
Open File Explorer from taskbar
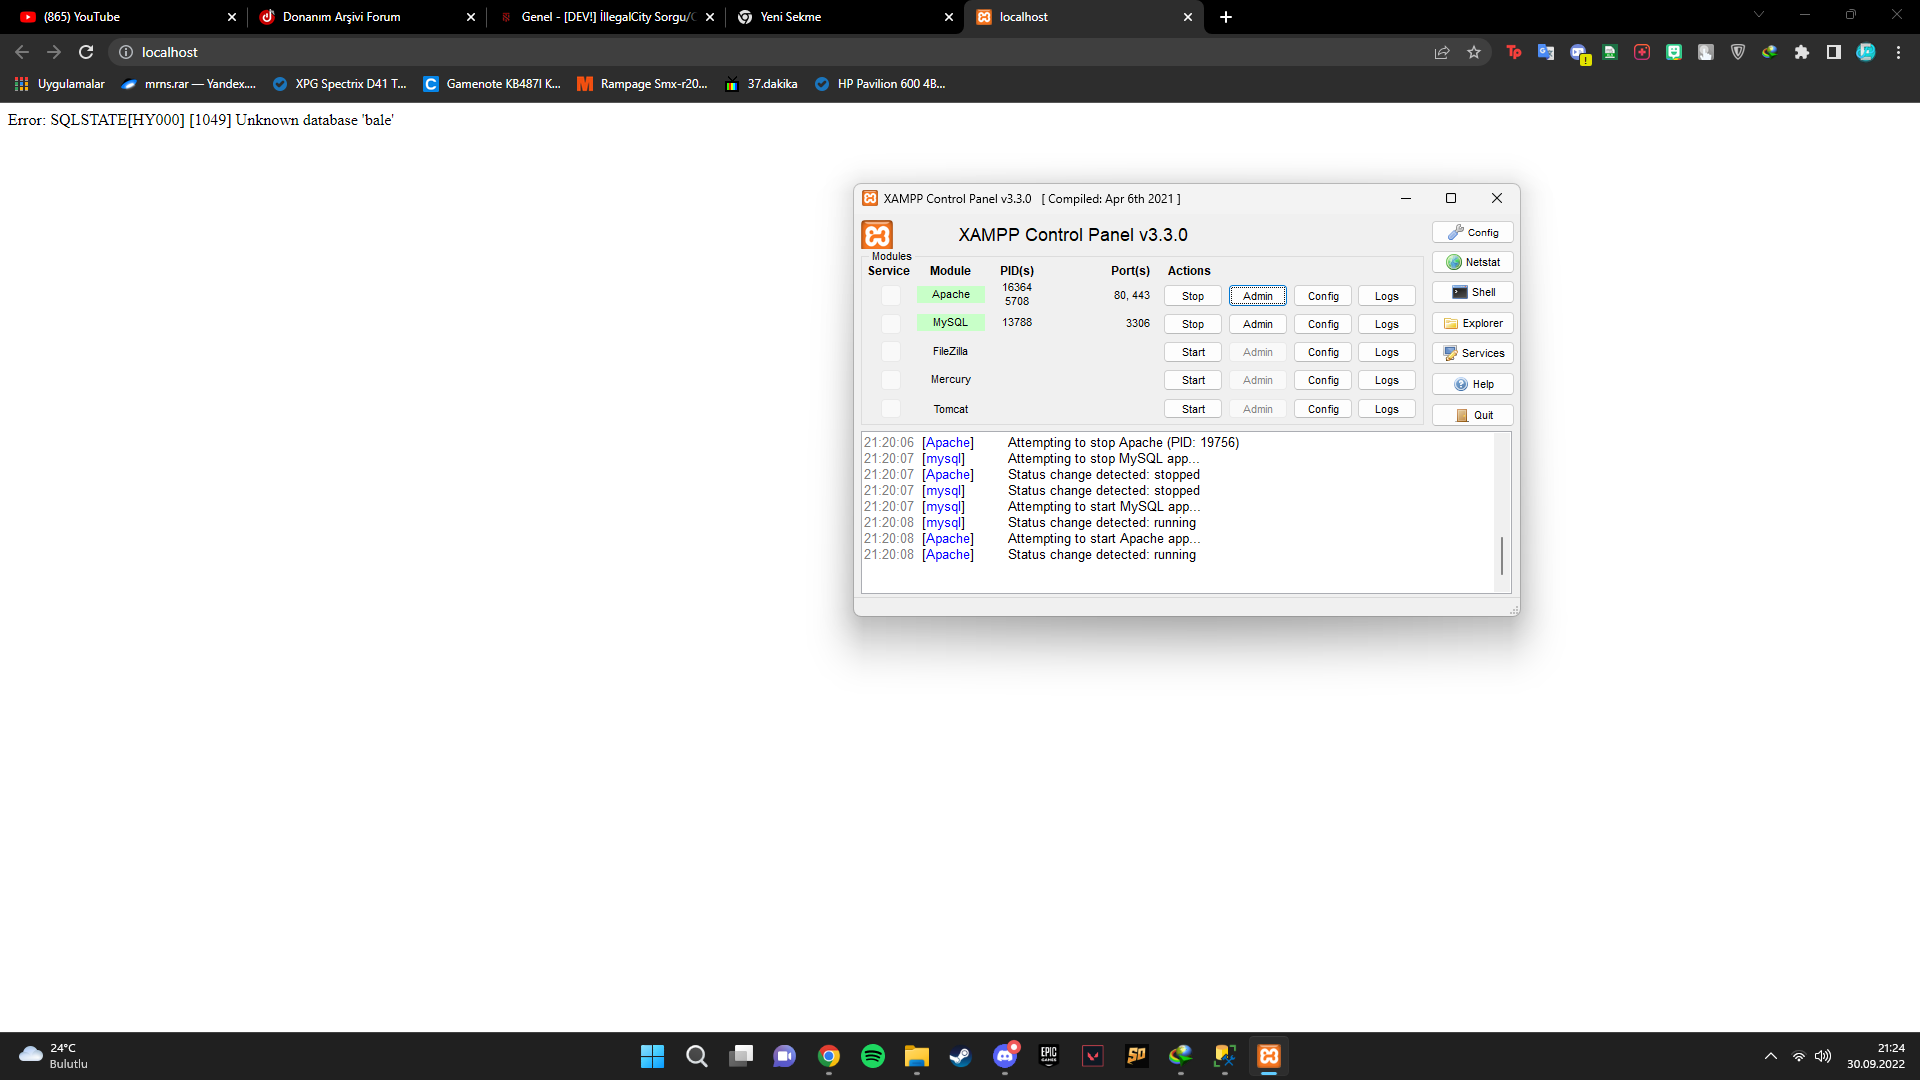coord(917,1056)
